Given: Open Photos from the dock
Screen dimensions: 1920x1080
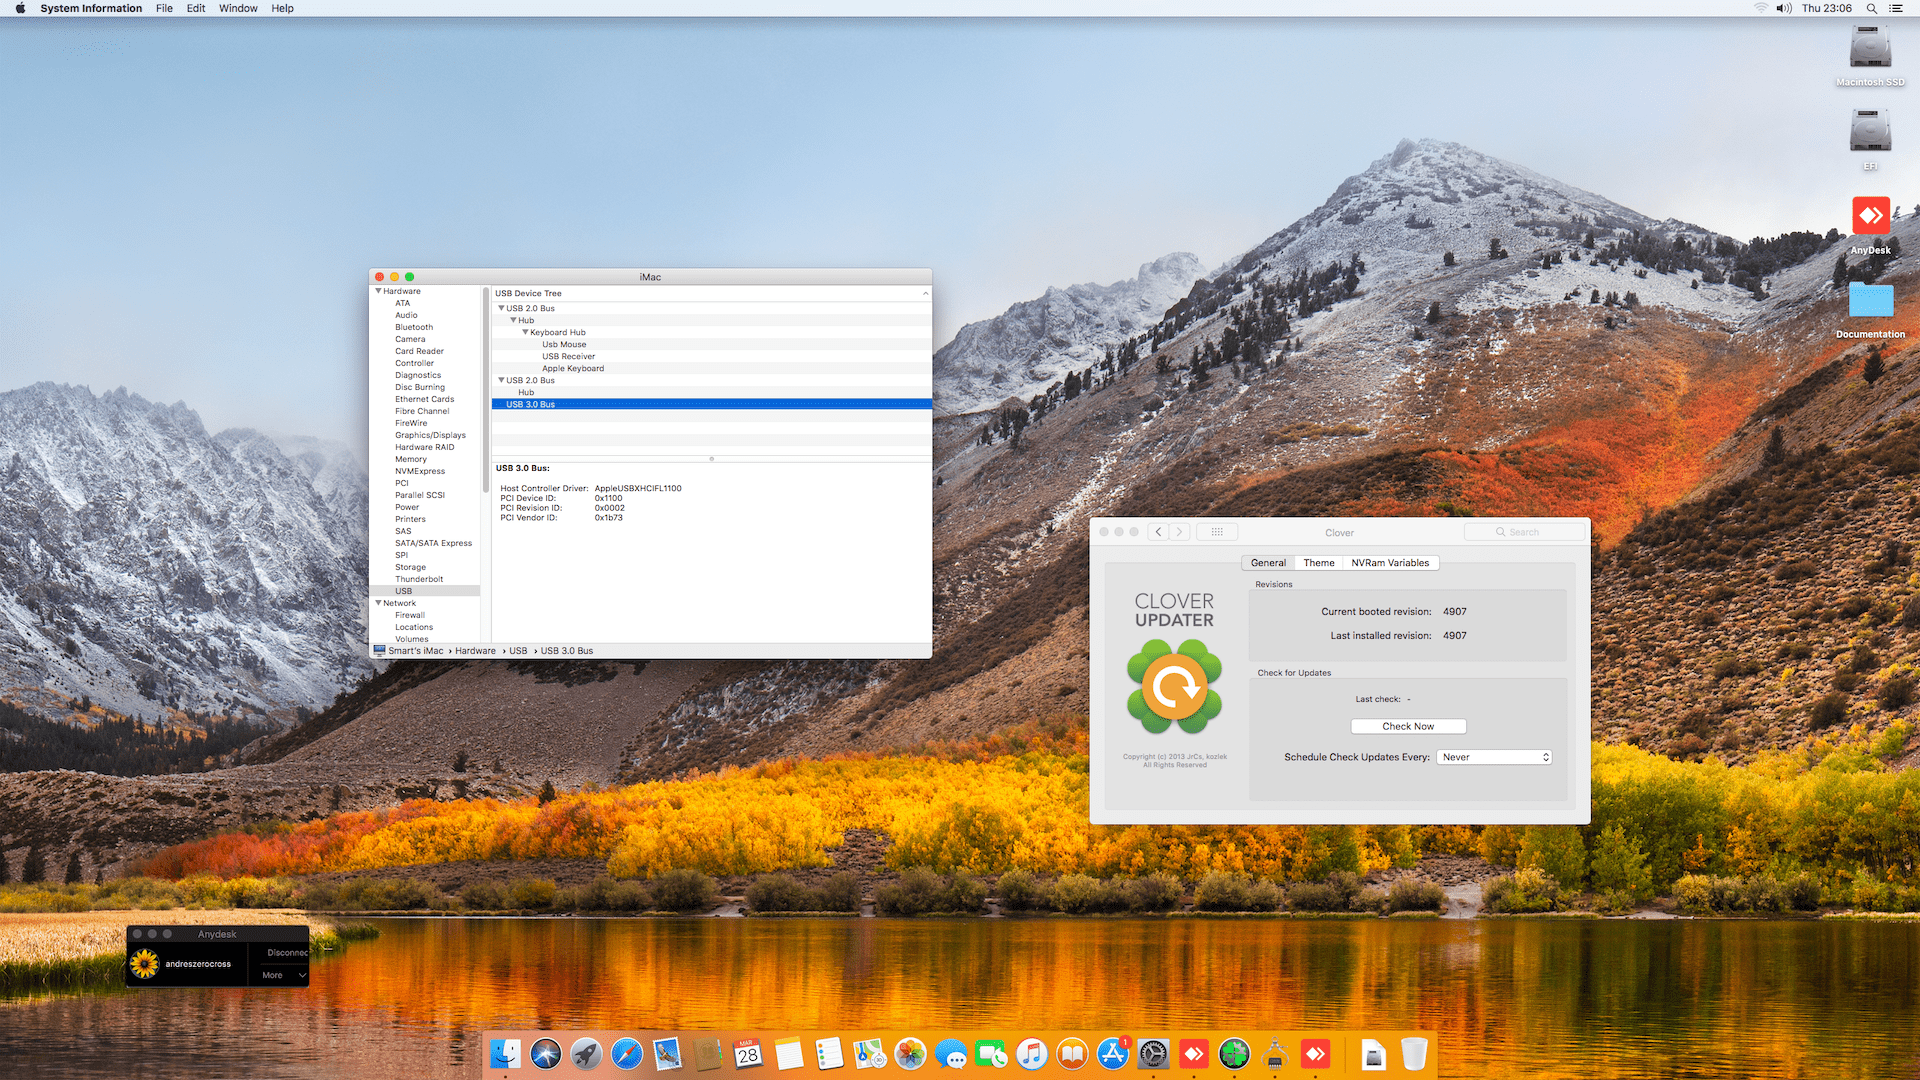Looking at the screenshot, I should [x=910, y=1053].
